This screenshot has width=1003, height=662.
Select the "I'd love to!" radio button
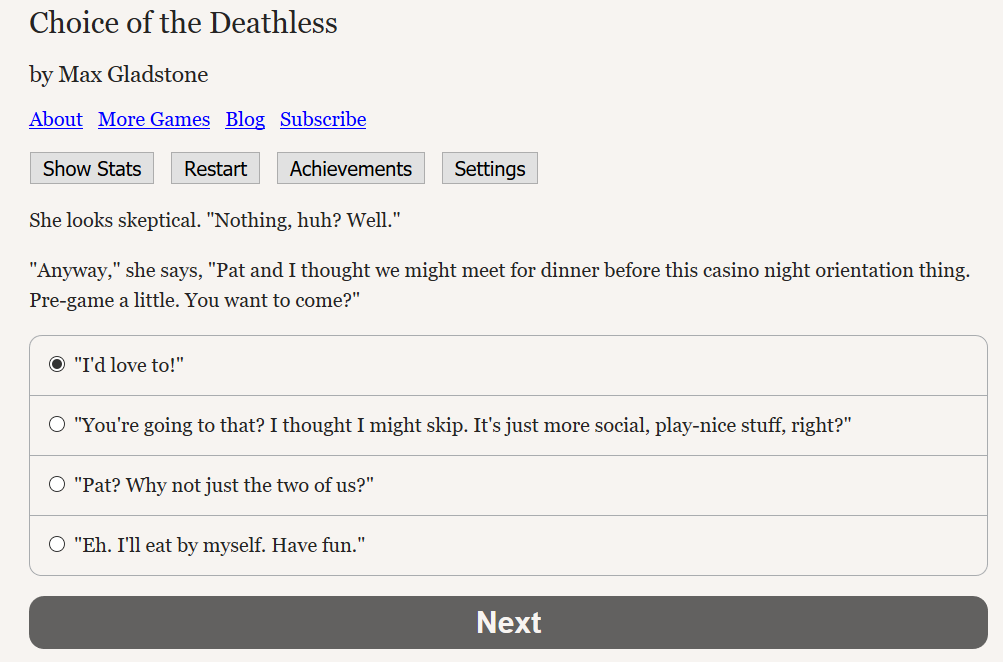pyautogui.click(x=57, y=365)
